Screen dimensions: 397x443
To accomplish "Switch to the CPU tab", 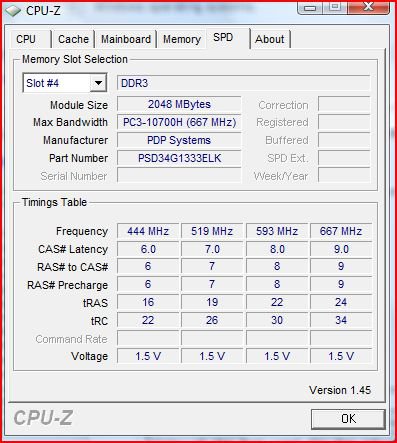I will click(26, 39).
